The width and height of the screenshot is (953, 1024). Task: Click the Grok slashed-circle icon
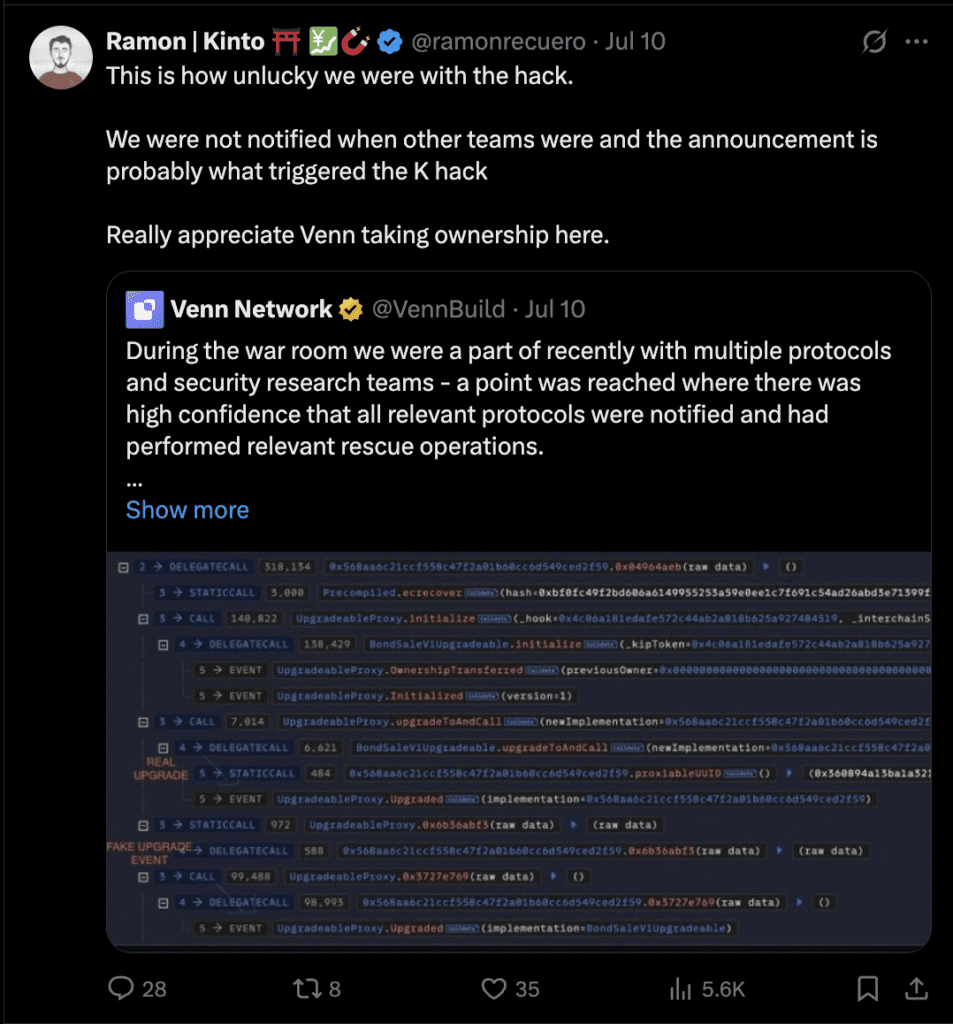[x=873, y=42]
